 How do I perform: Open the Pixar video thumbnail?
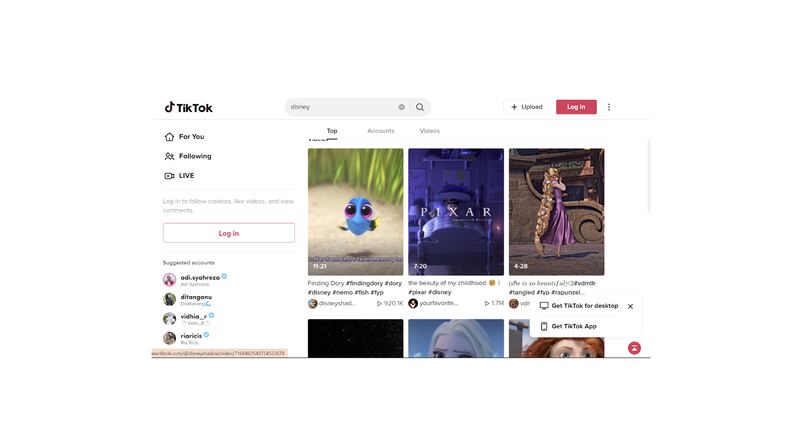coord(456,212)
